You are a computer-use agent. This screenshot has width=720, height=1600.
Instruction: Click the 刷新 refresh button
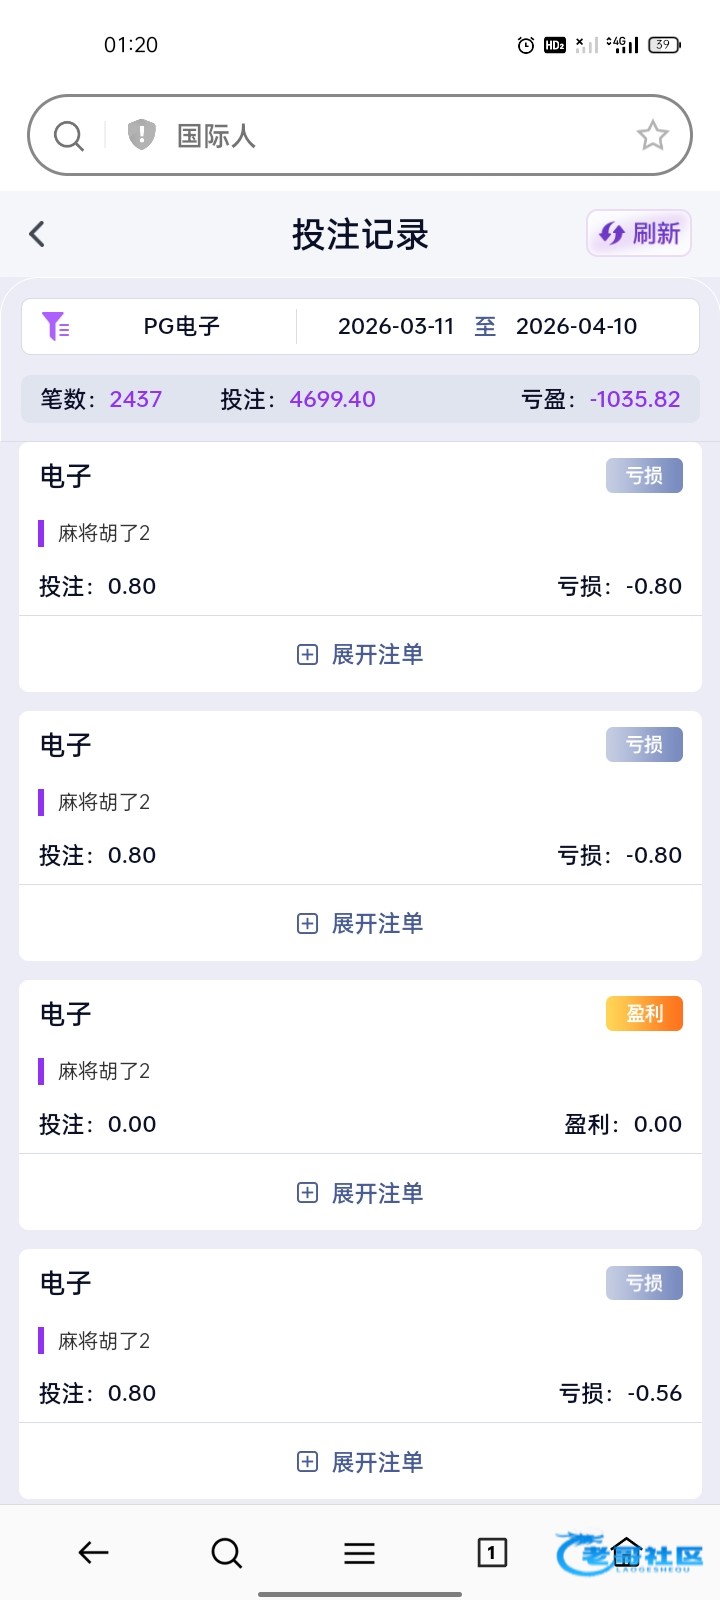pyautogui.click(x=639, y=234)
